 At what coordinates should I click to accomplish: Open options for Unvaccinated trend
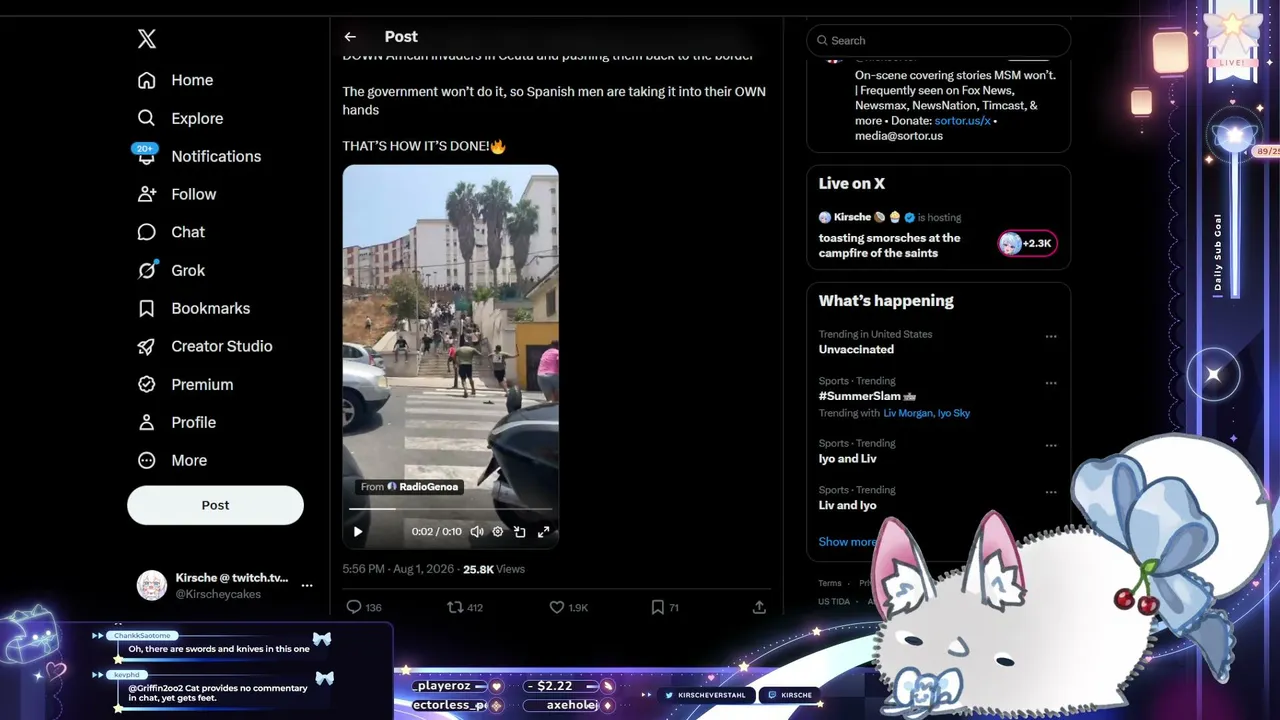point(1051,337)
